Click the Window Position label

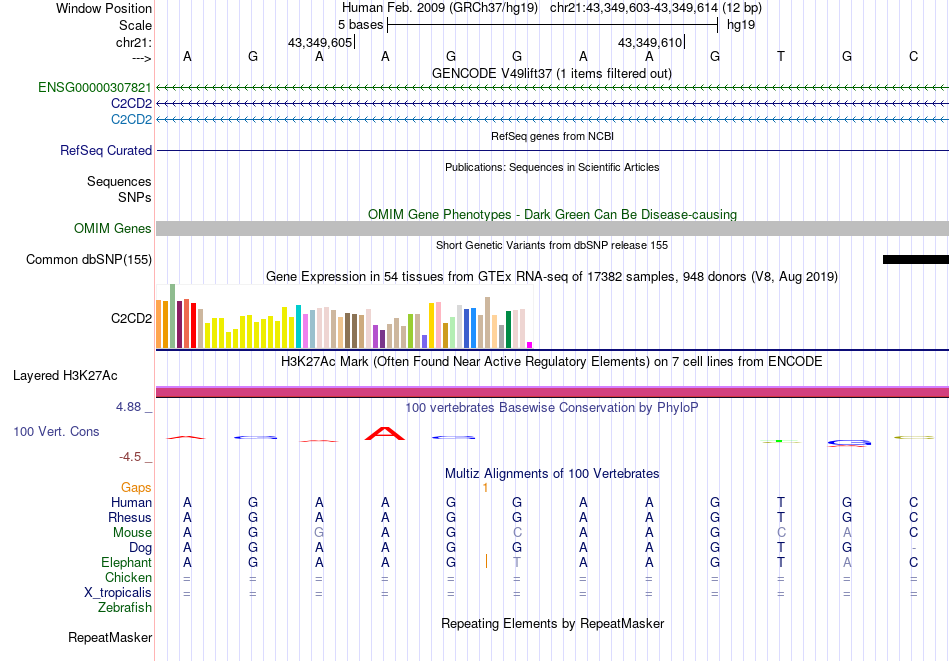104,8
